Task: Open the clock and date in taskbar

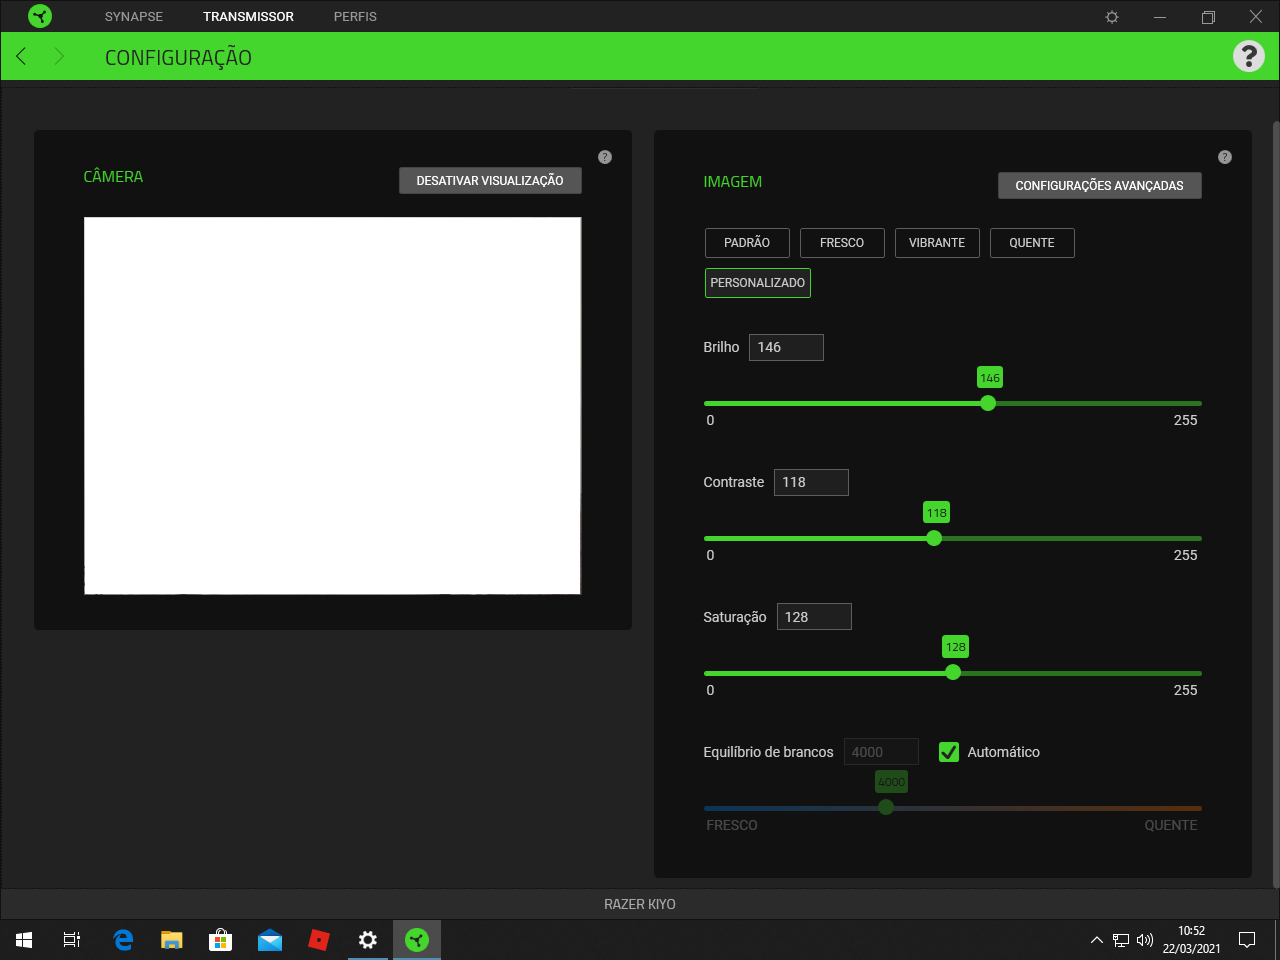Action: (x=1191, y=940)
